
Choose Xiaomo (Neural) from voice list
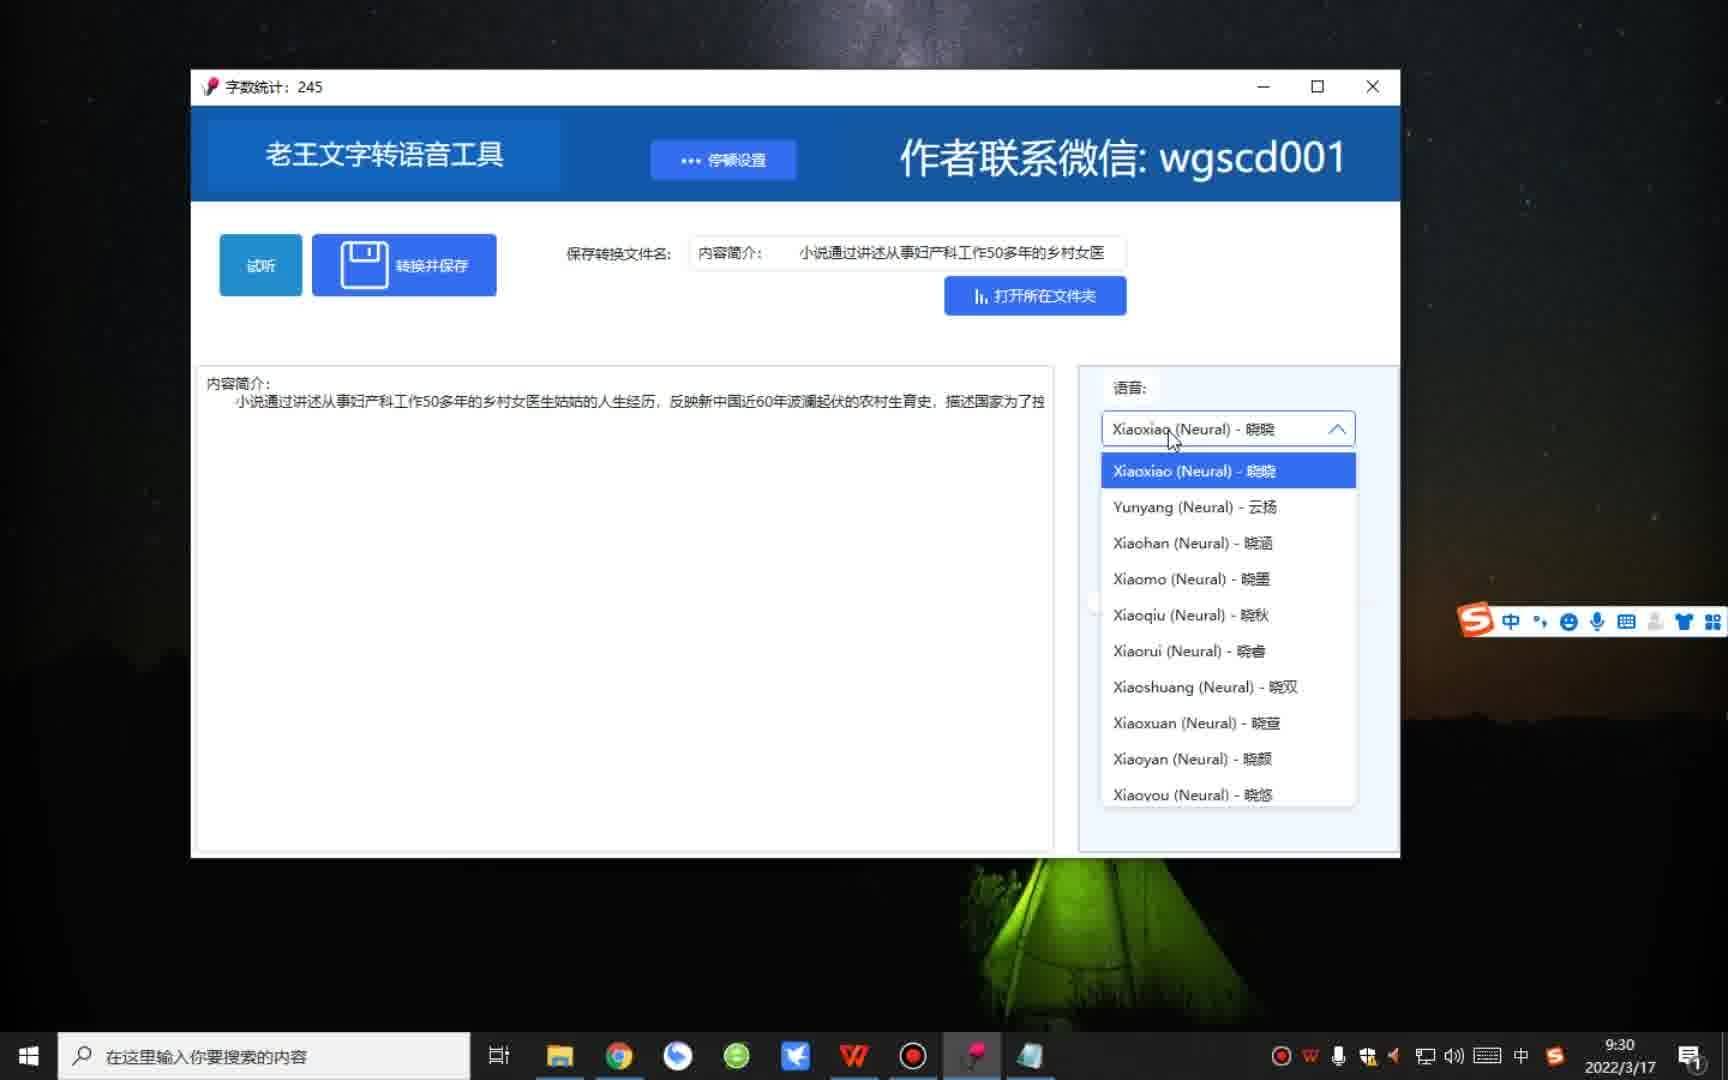tap(1190, 579)
